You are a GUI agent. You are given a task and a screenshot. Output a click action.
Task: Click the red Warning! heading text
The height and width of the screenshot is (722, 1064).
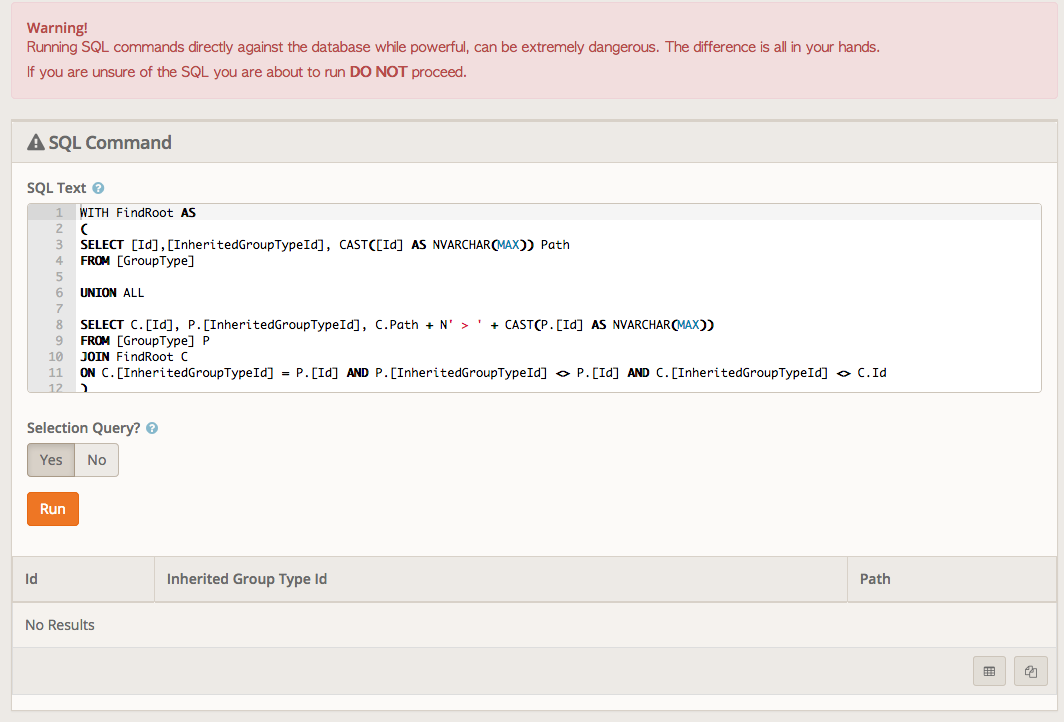(56, 28)
